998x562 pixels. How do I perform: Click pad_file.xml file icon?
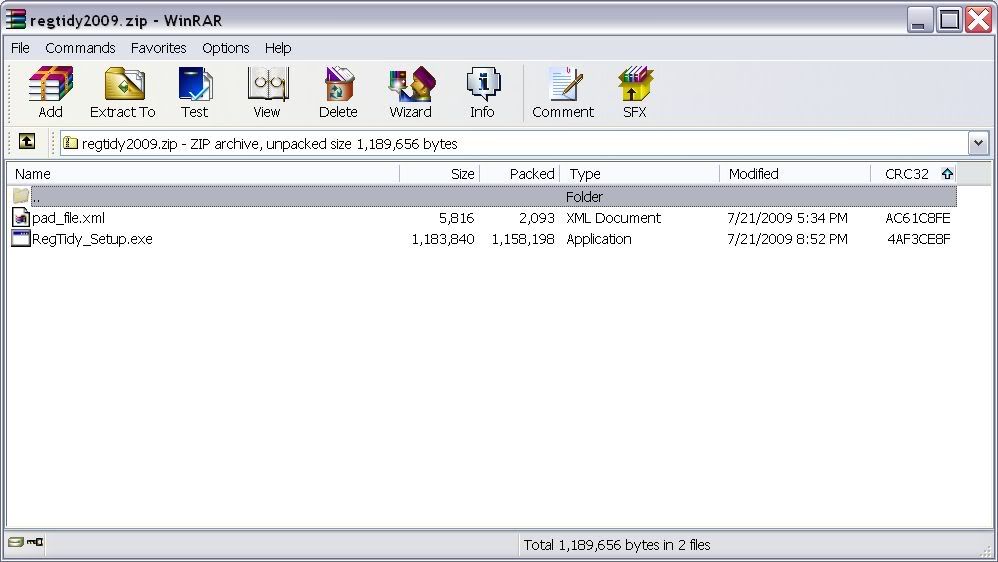(x=21, y=218)
